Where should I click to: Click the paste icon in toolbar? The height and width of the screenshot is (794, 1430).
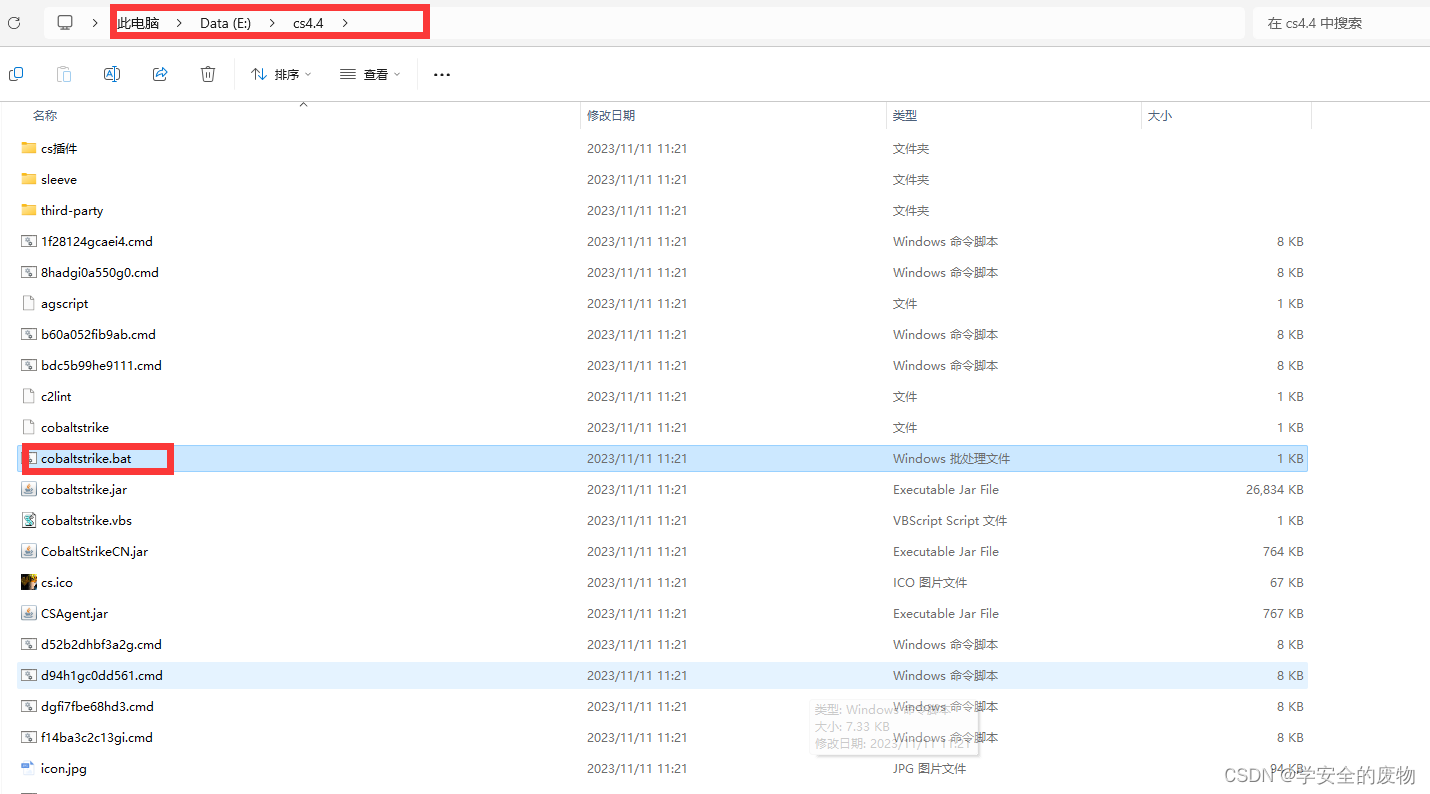click(x=64, y=74)
